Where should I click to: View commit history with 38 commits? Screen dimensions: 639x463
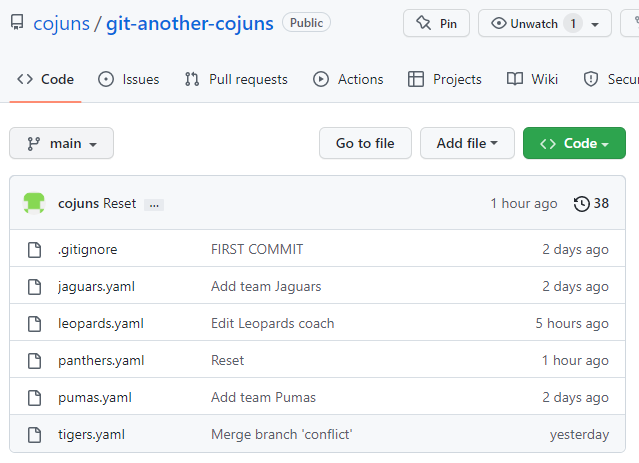coord(591,203)
